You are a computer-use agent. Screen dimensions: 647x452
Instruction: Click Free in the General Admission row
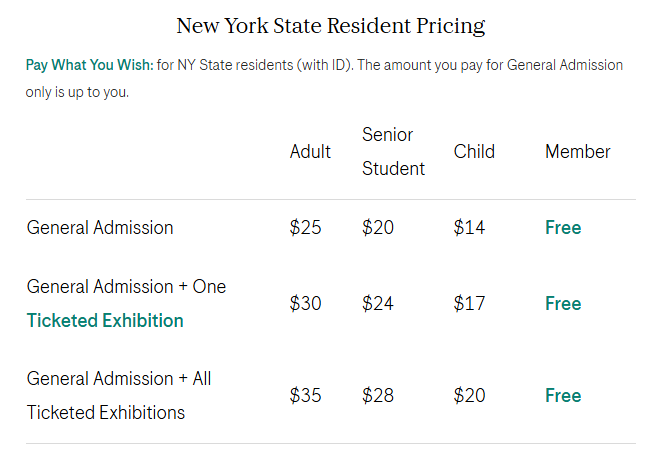(x=563, y=228)
